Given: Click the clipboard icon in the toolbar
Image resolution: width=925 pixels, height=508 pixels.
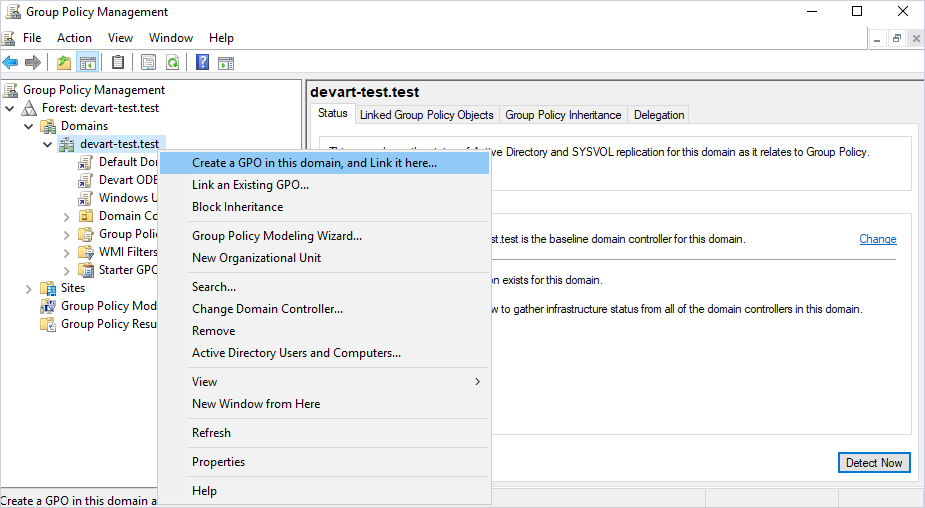Looking at the screenshot, I should [118, 63].
